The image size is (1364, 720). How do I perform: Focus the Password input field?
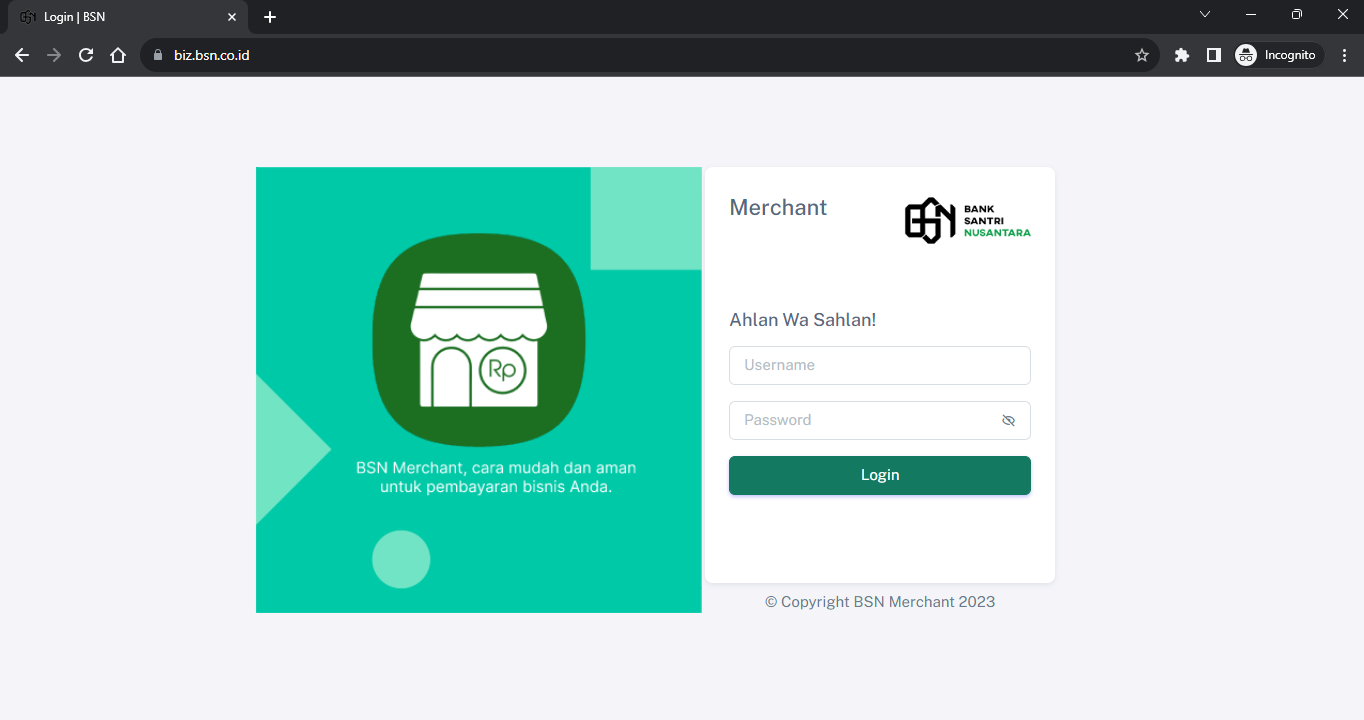pos(865,421)
